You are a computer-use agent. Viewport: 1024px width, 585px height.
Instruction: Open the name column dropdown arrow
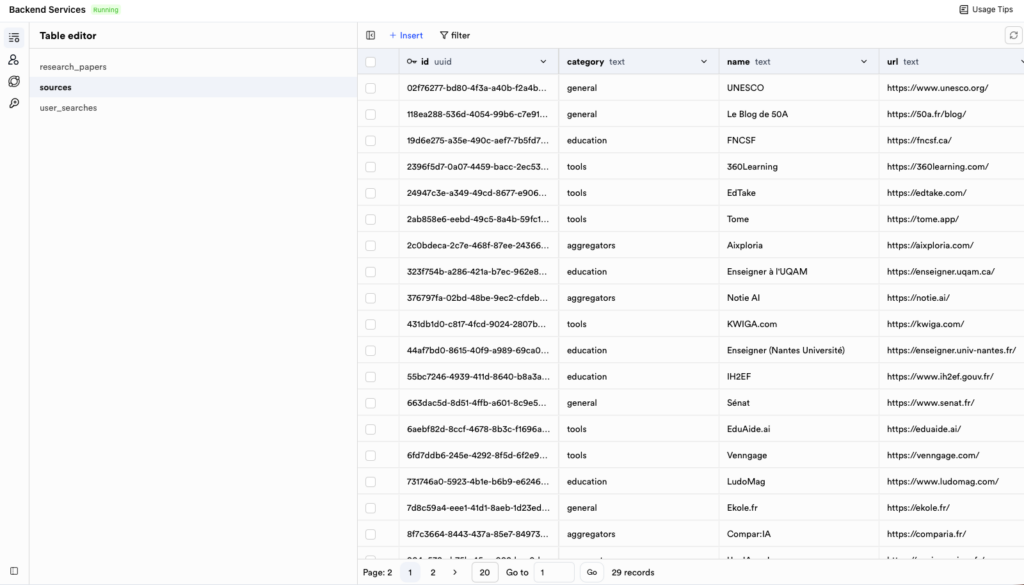[x=864, y=62]
